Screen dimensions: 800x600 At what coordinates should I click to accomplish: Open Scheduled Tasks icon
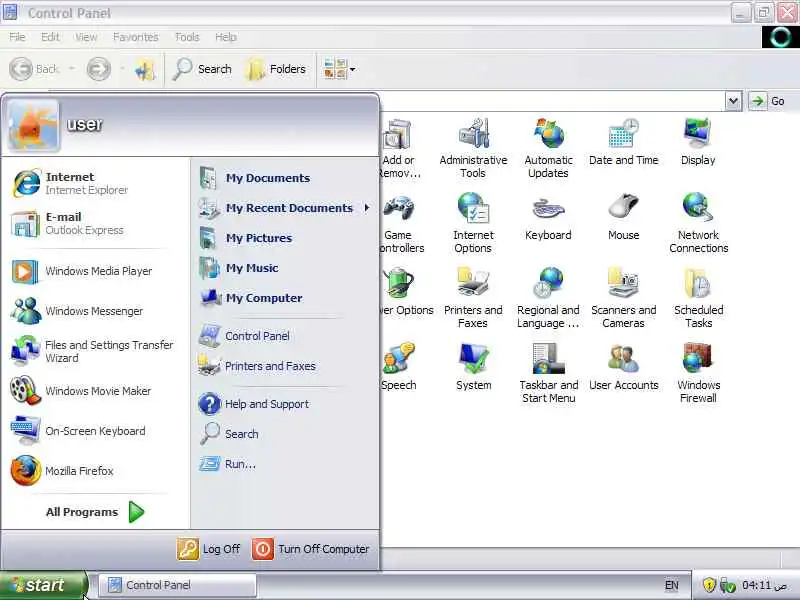click(x=698, y=298)
